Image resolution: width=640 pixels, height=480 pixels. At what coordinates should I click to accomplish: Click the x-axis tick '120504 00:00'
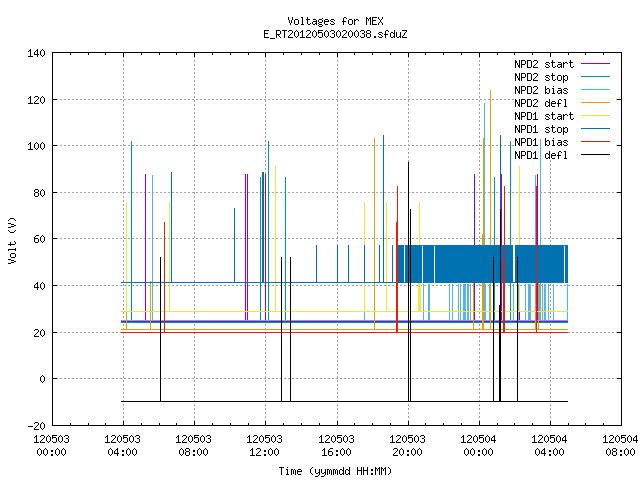click(x=478, y=446)
